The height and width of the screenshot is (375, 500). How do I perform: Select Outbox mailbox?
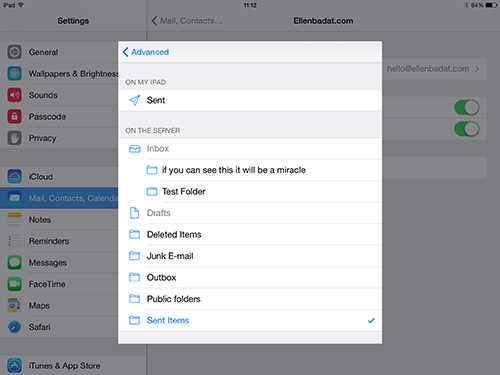(250, 277)
